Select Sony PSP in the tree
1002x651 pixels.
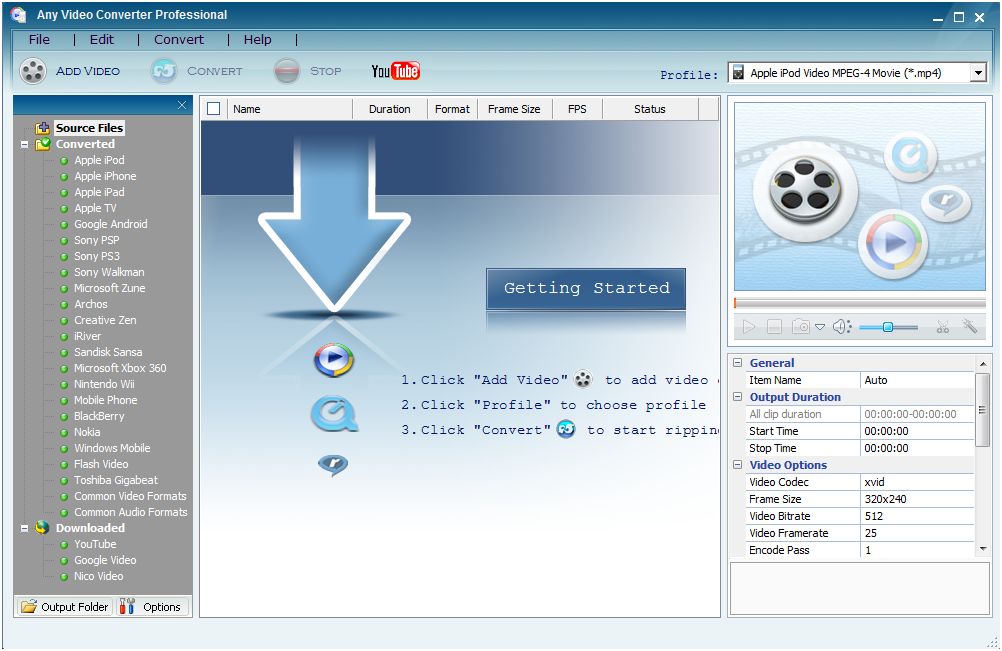coord(96,240)
